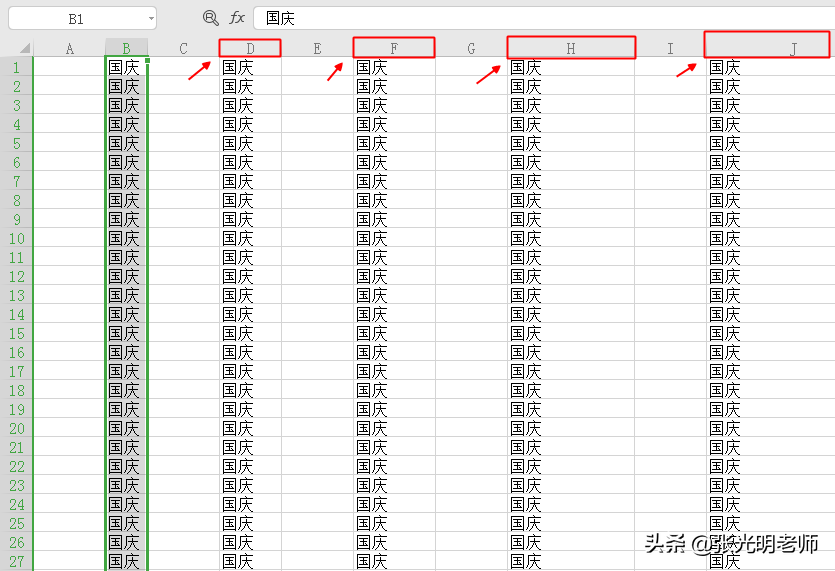Viewport: 835px width, 571px height.
Task: Select row 27 header
Action: tap(17, 561)
